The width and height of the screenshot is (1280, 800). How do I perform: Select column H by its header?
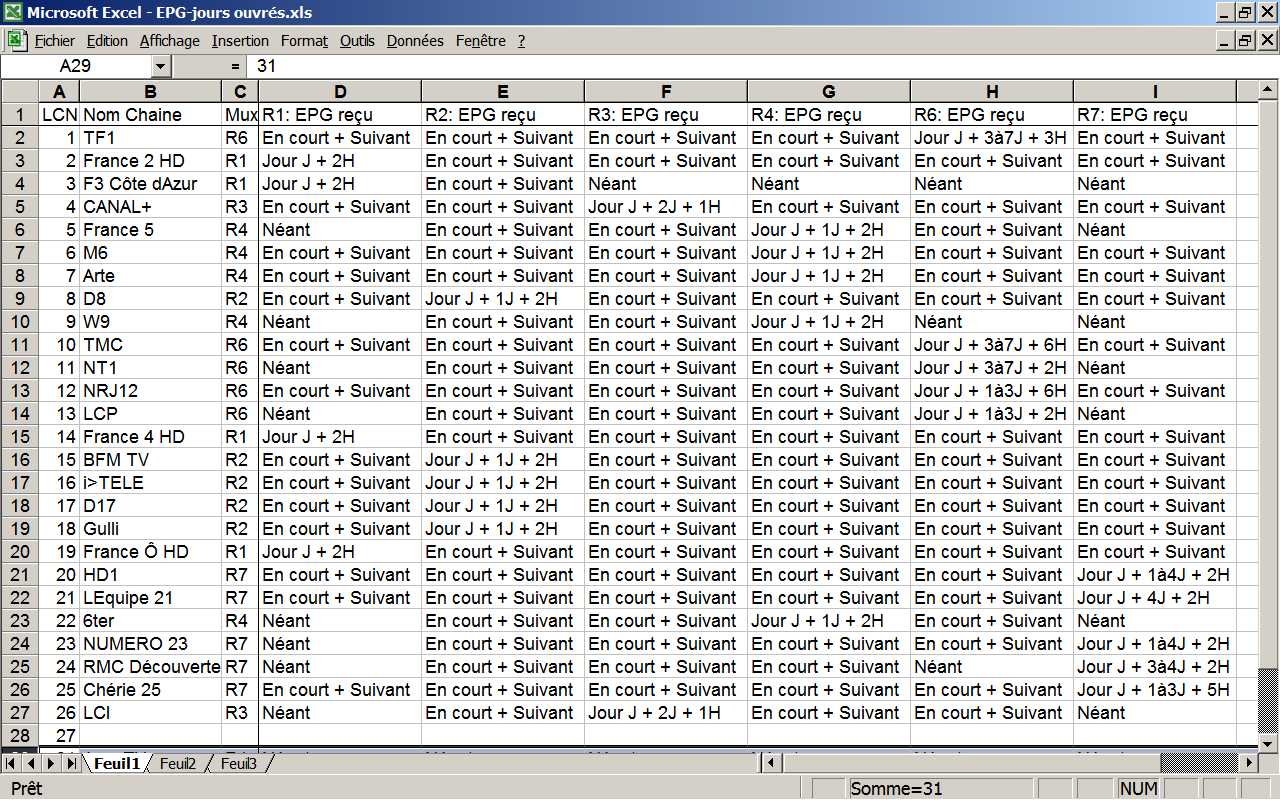tap(992, 91)
